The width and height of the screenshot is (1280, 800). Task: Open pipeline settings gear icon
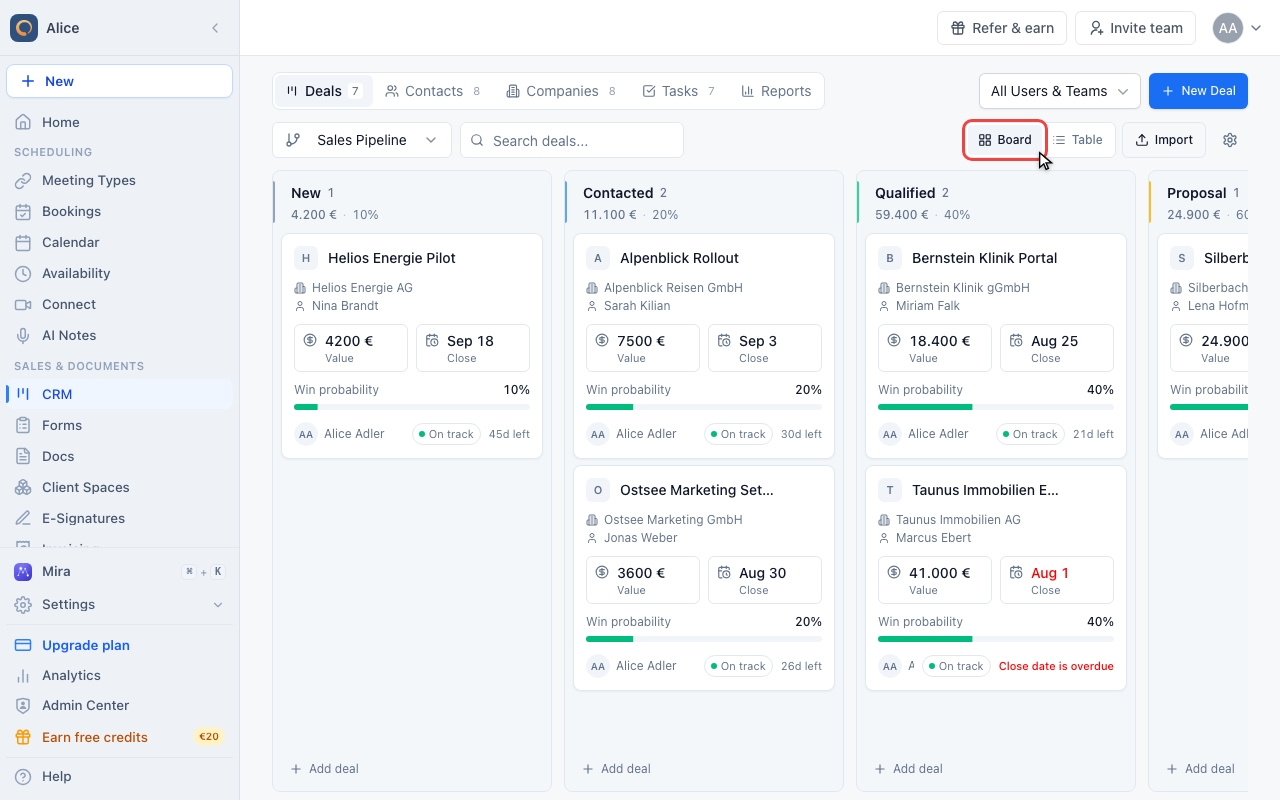[x=1230, y=140]
